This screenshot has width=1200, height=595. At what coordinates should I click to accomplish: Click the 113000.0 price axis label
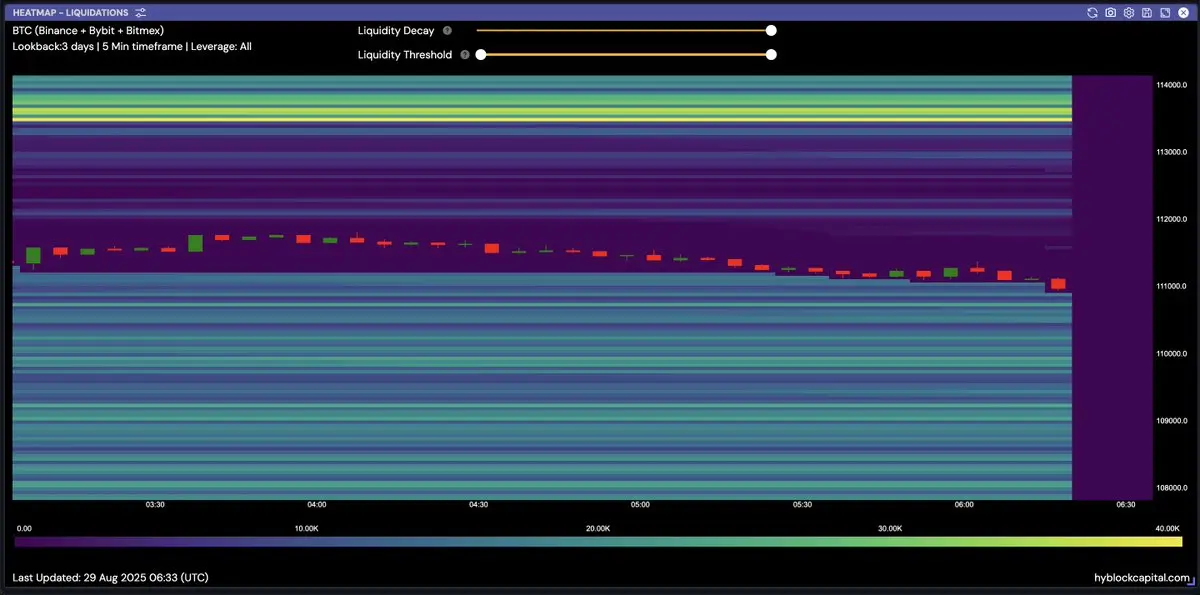click(1172, 152)
